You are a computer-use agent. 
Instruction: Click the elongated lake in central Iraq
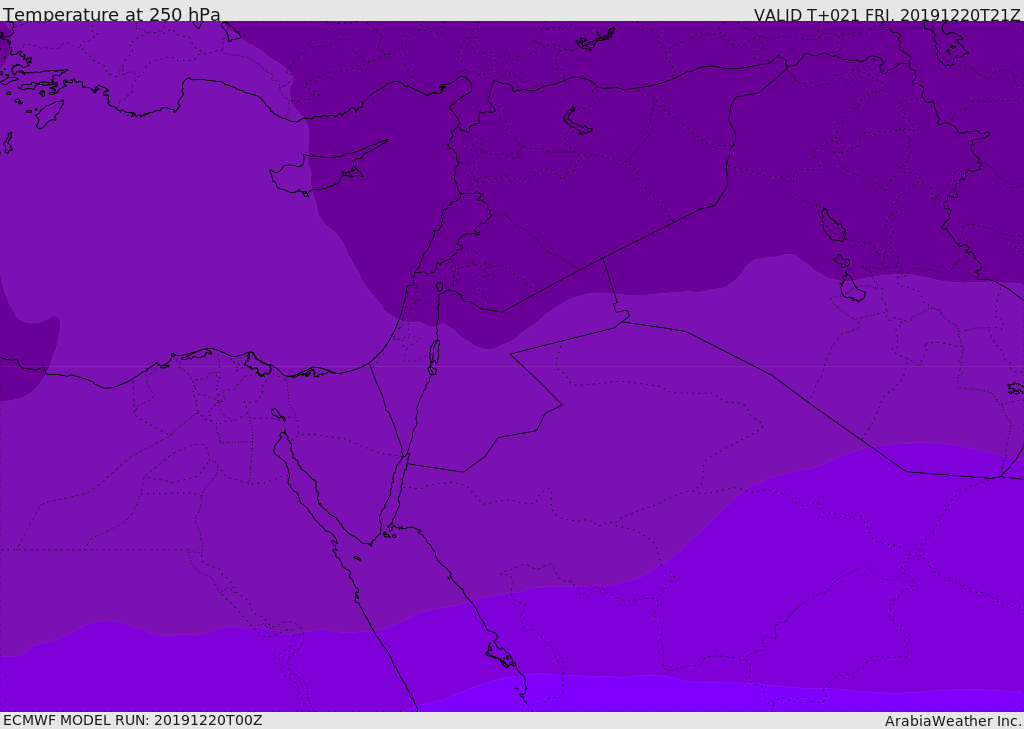[x=832, y=226]
